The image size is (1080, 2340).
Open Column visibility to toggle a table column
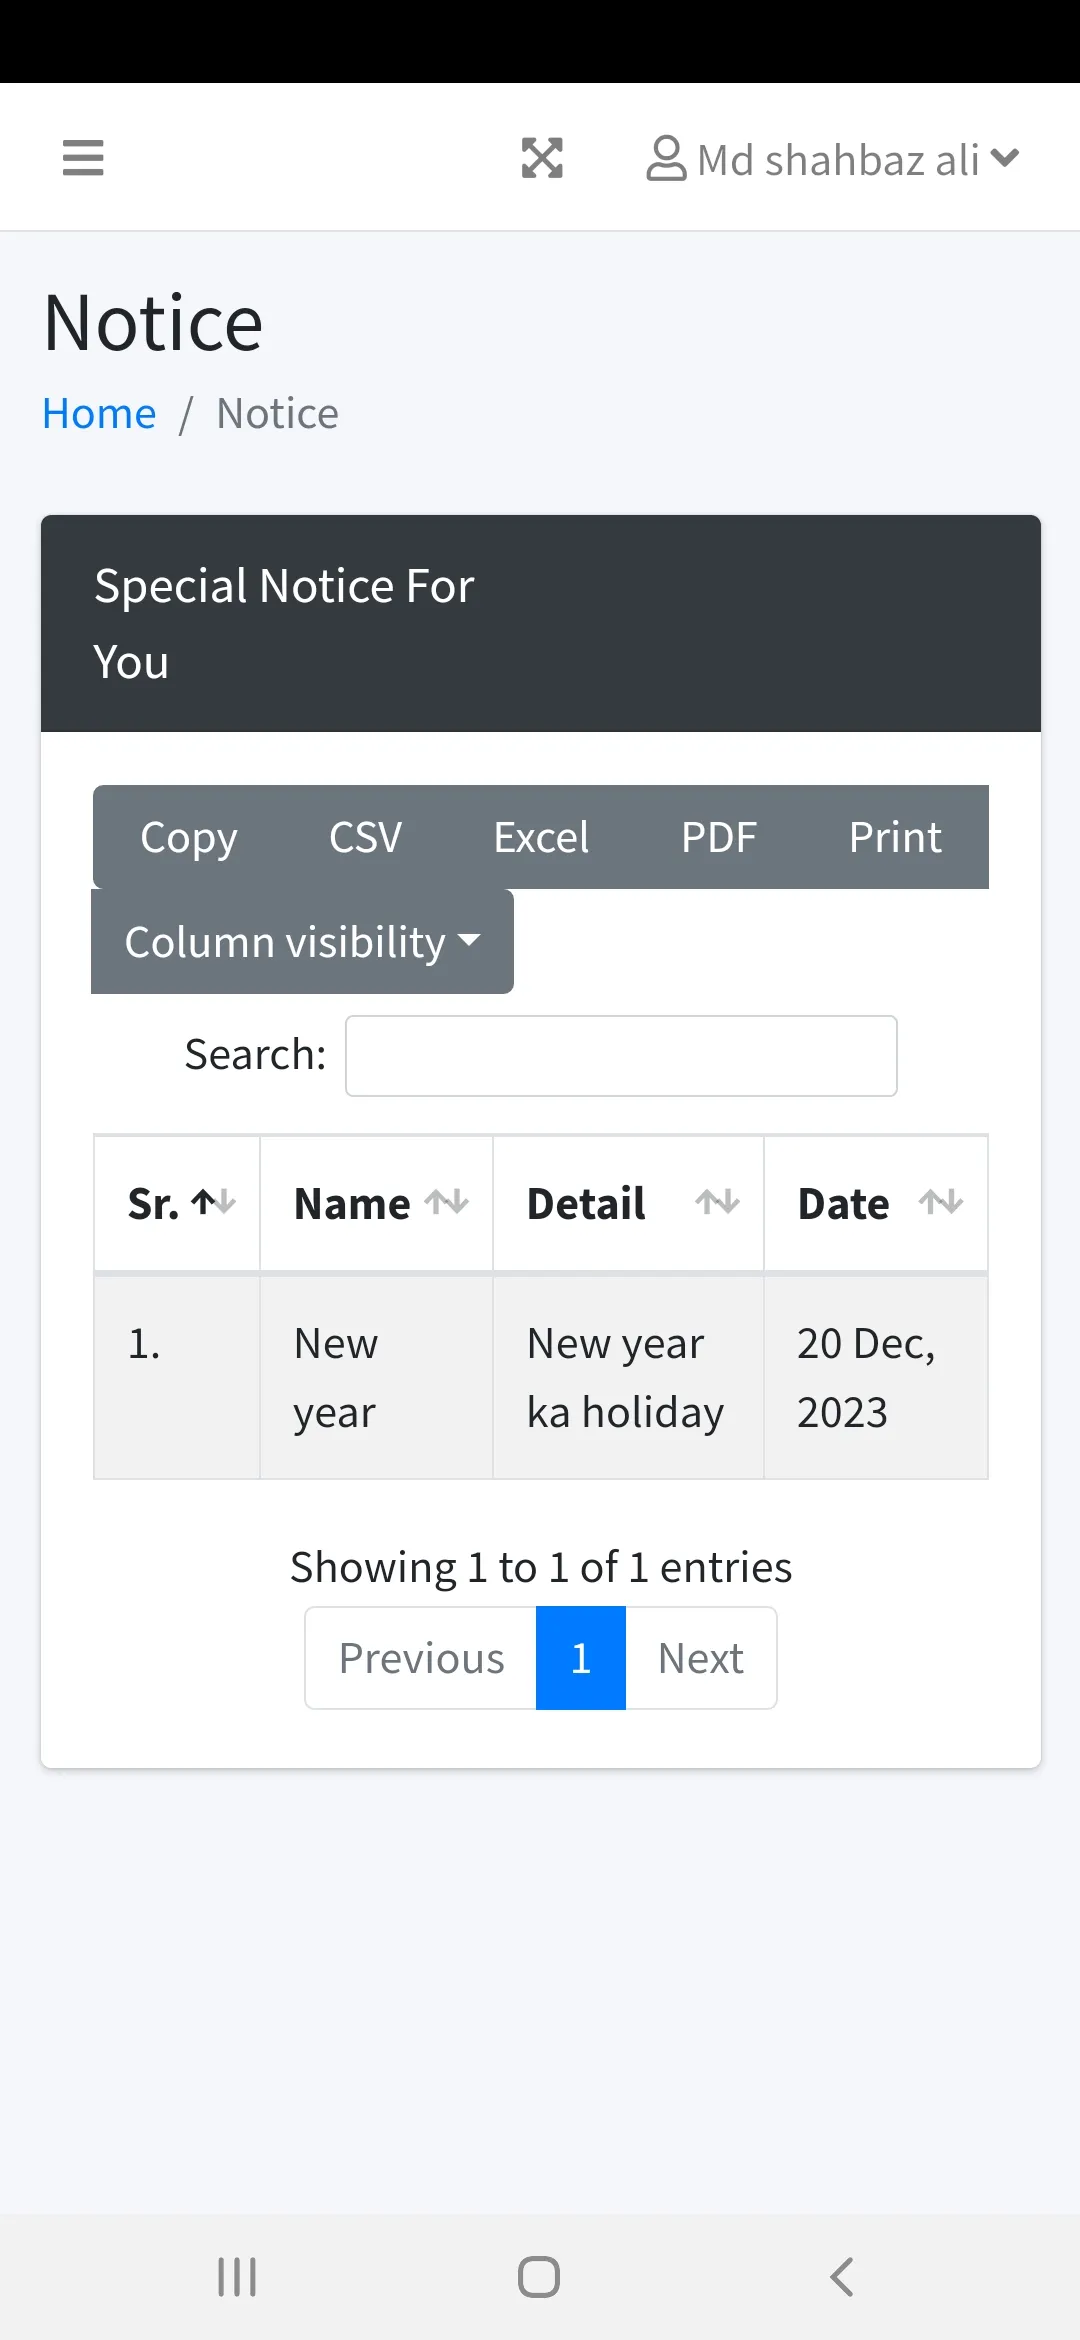(x=301, y=941)
